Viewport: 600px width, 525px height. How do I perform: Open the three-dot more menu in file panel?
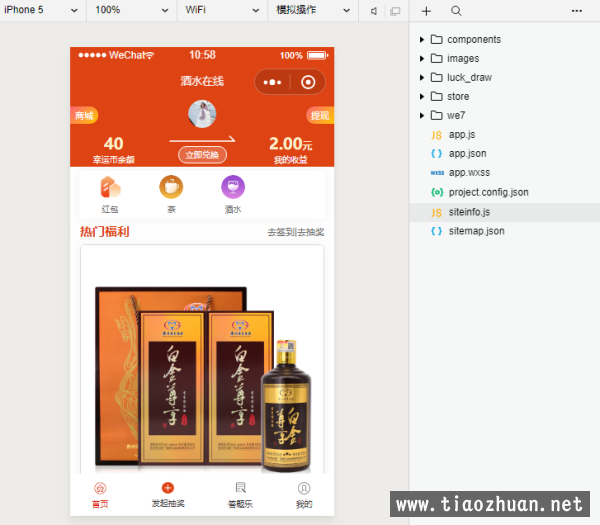(576, 11)
